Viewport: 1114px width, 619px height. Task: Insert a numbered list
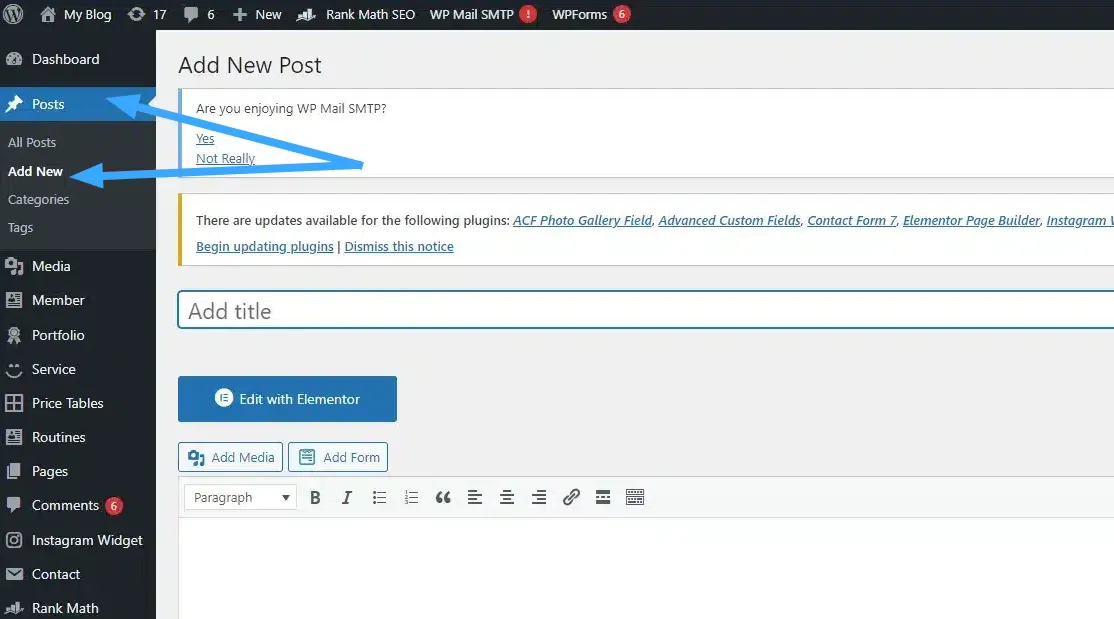coord(411,497)
